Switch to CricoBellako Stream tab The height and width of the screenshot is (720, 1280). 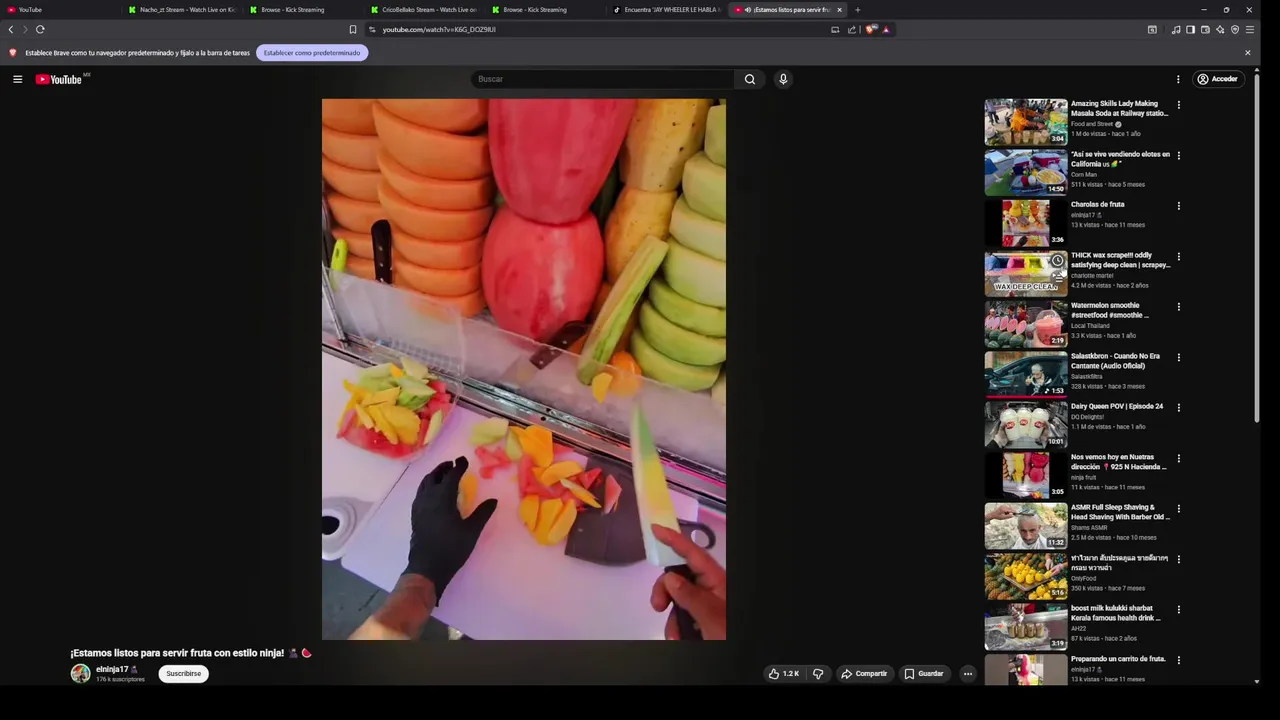pyautogui.click(x=424, y=10)
